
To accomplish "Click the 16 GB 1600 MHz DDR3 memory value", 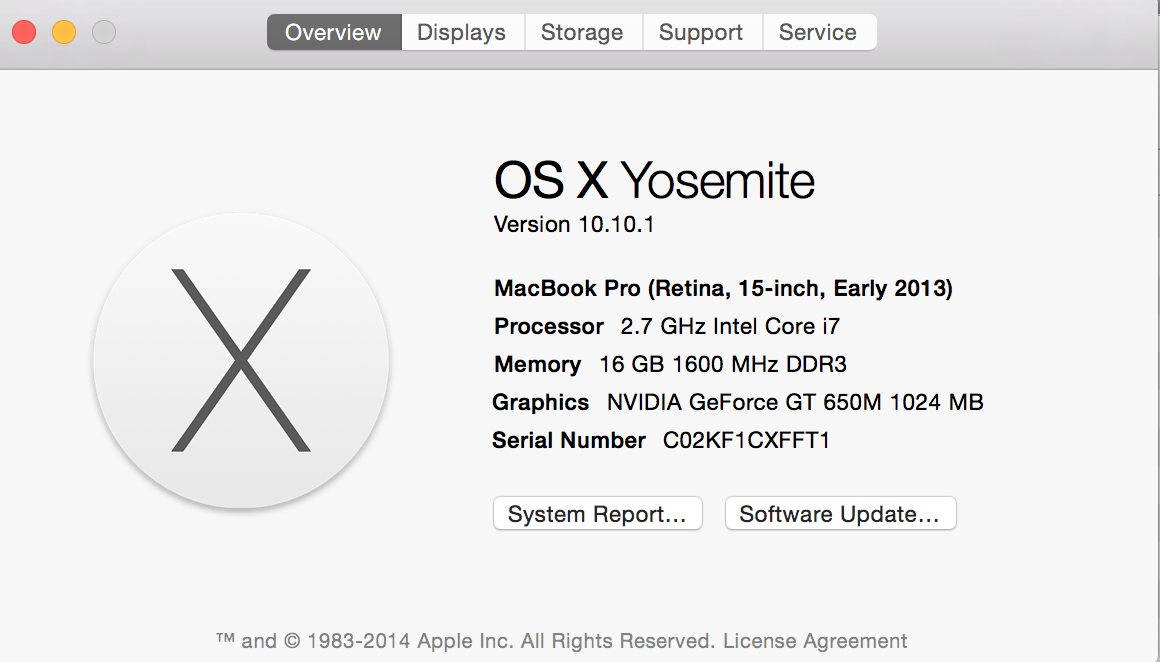I will (x=723, y=364).
